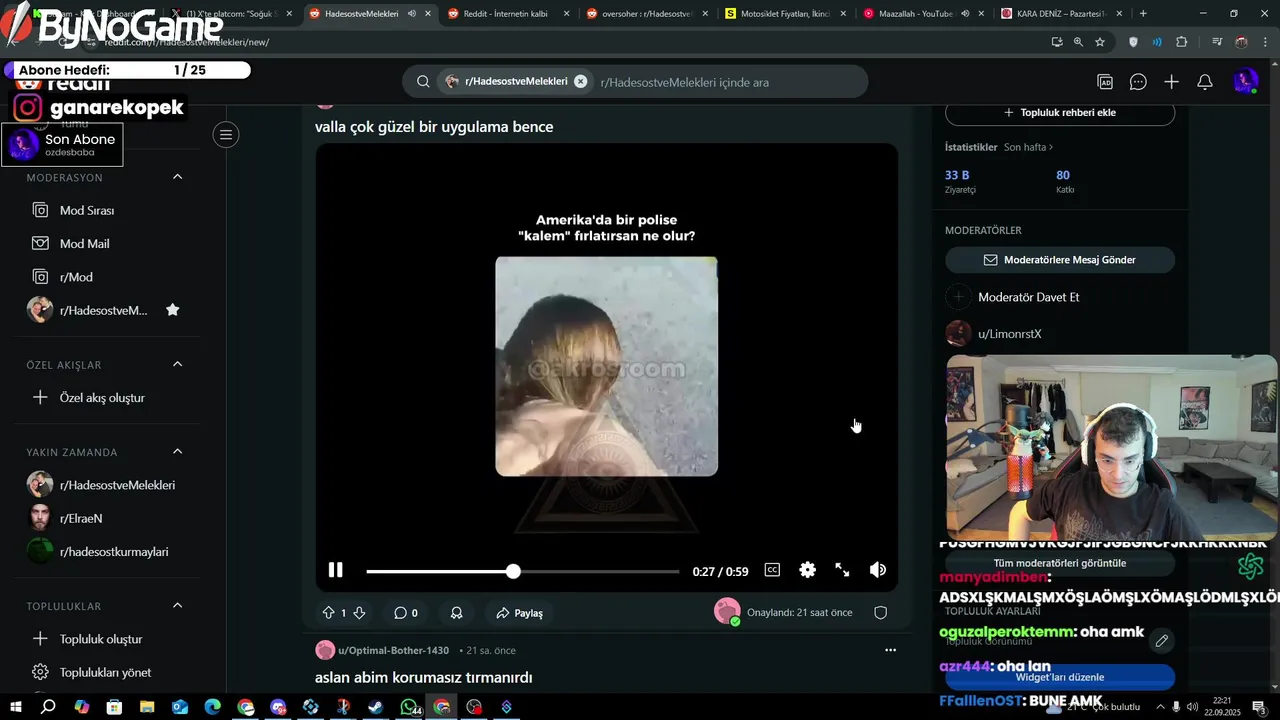Open notifications bell
Screen dimensions: 1280x720
(x=1205, y=82)
